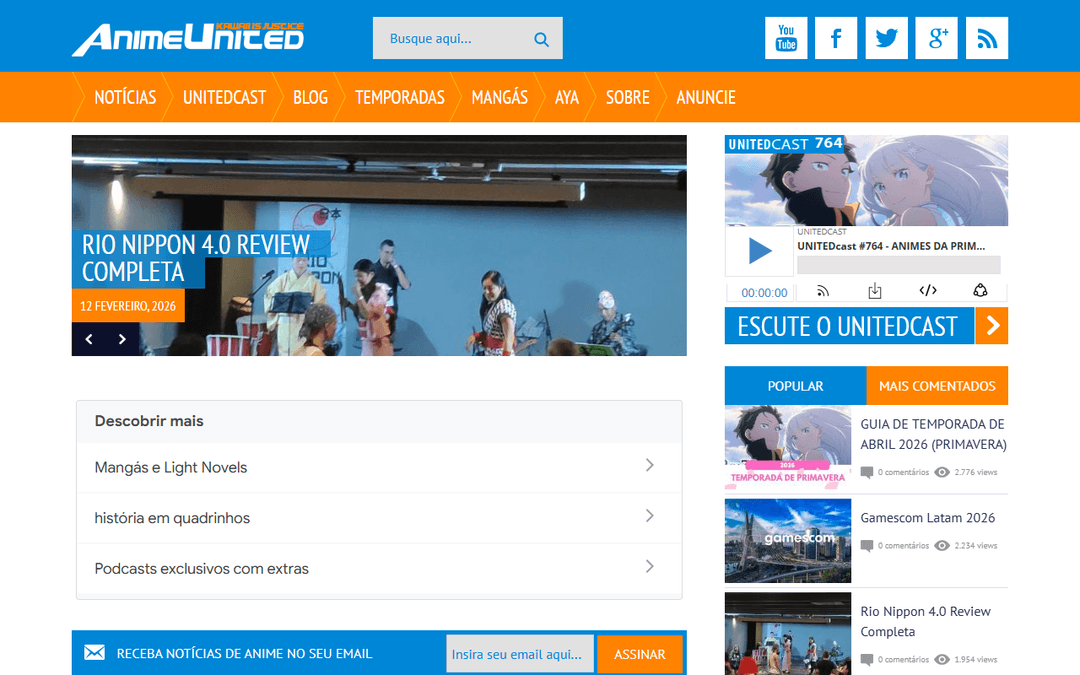This screenshot has width=1080, height=675.
Task: Focus the email subscription input field
Action: (x=520, y=654)
